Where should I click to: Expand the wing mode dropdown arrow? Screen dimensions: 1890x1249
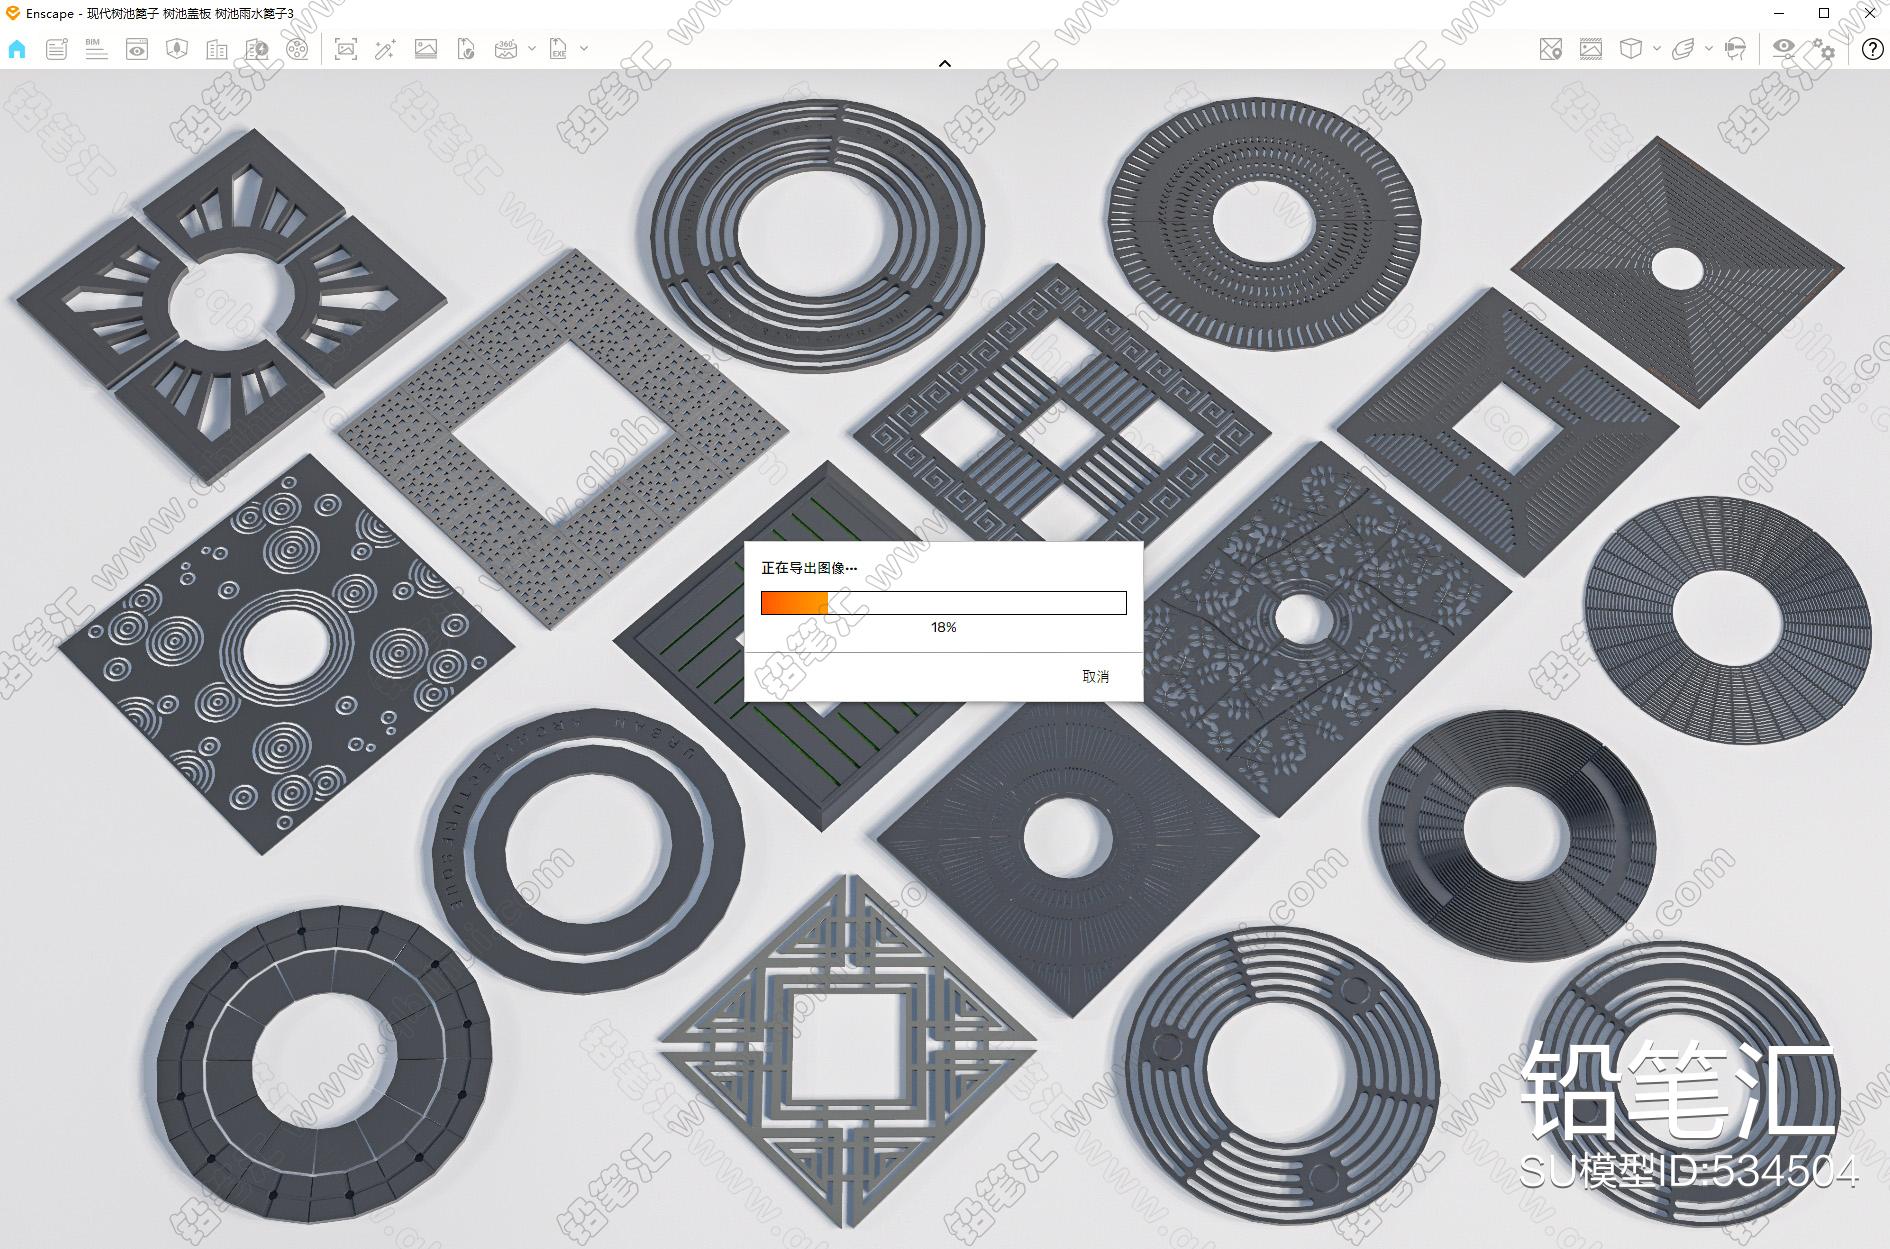pyautogui.click(x=1709, y=48)
